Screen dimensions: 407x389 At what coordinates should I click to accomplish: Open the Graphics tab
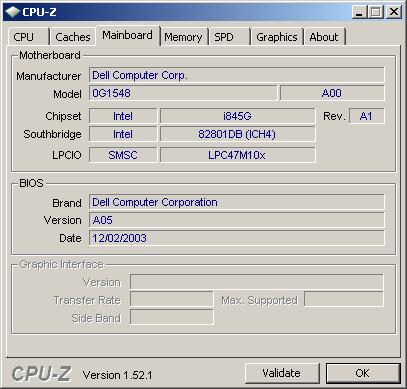tap(277, 37)
